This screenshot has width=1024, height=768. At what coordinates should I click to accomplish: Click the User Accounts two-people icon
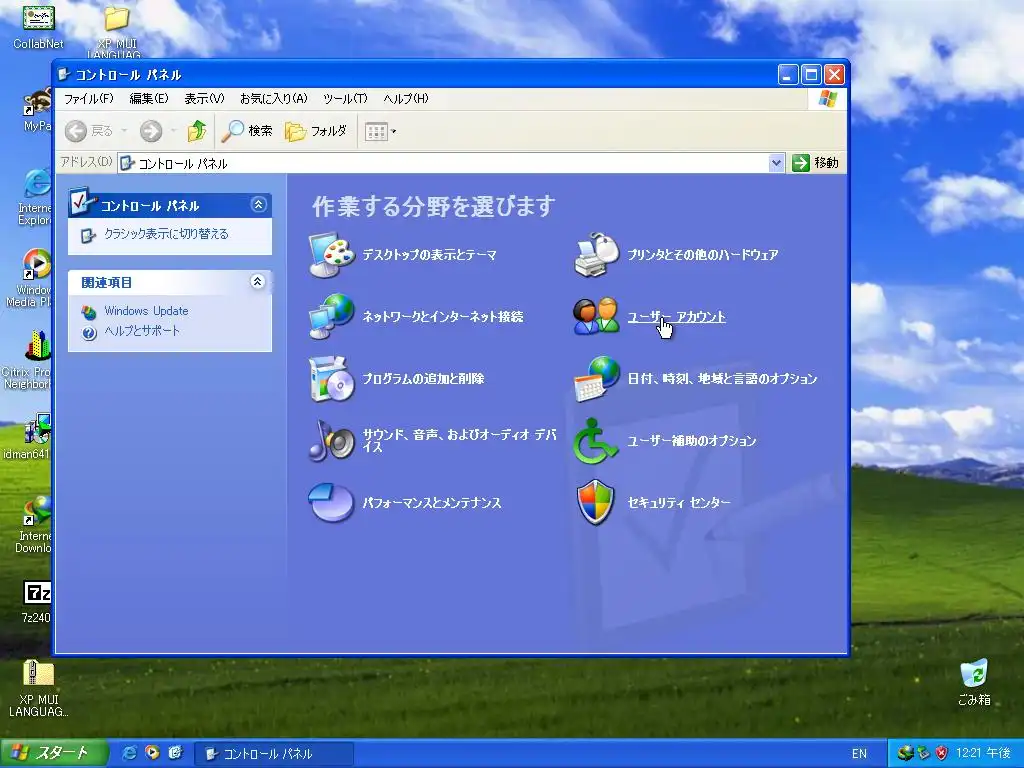click(x=596, y=317)
